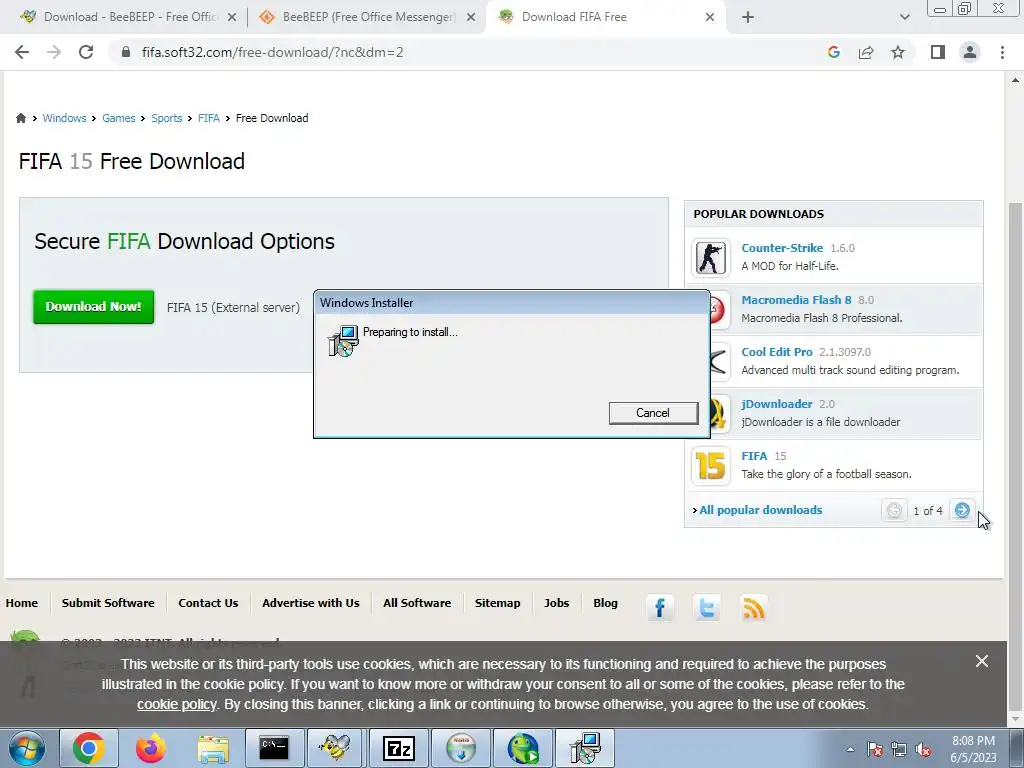Show hidden system tray icons arrow
The image size is (1024, 768).
tap(850, 749)
